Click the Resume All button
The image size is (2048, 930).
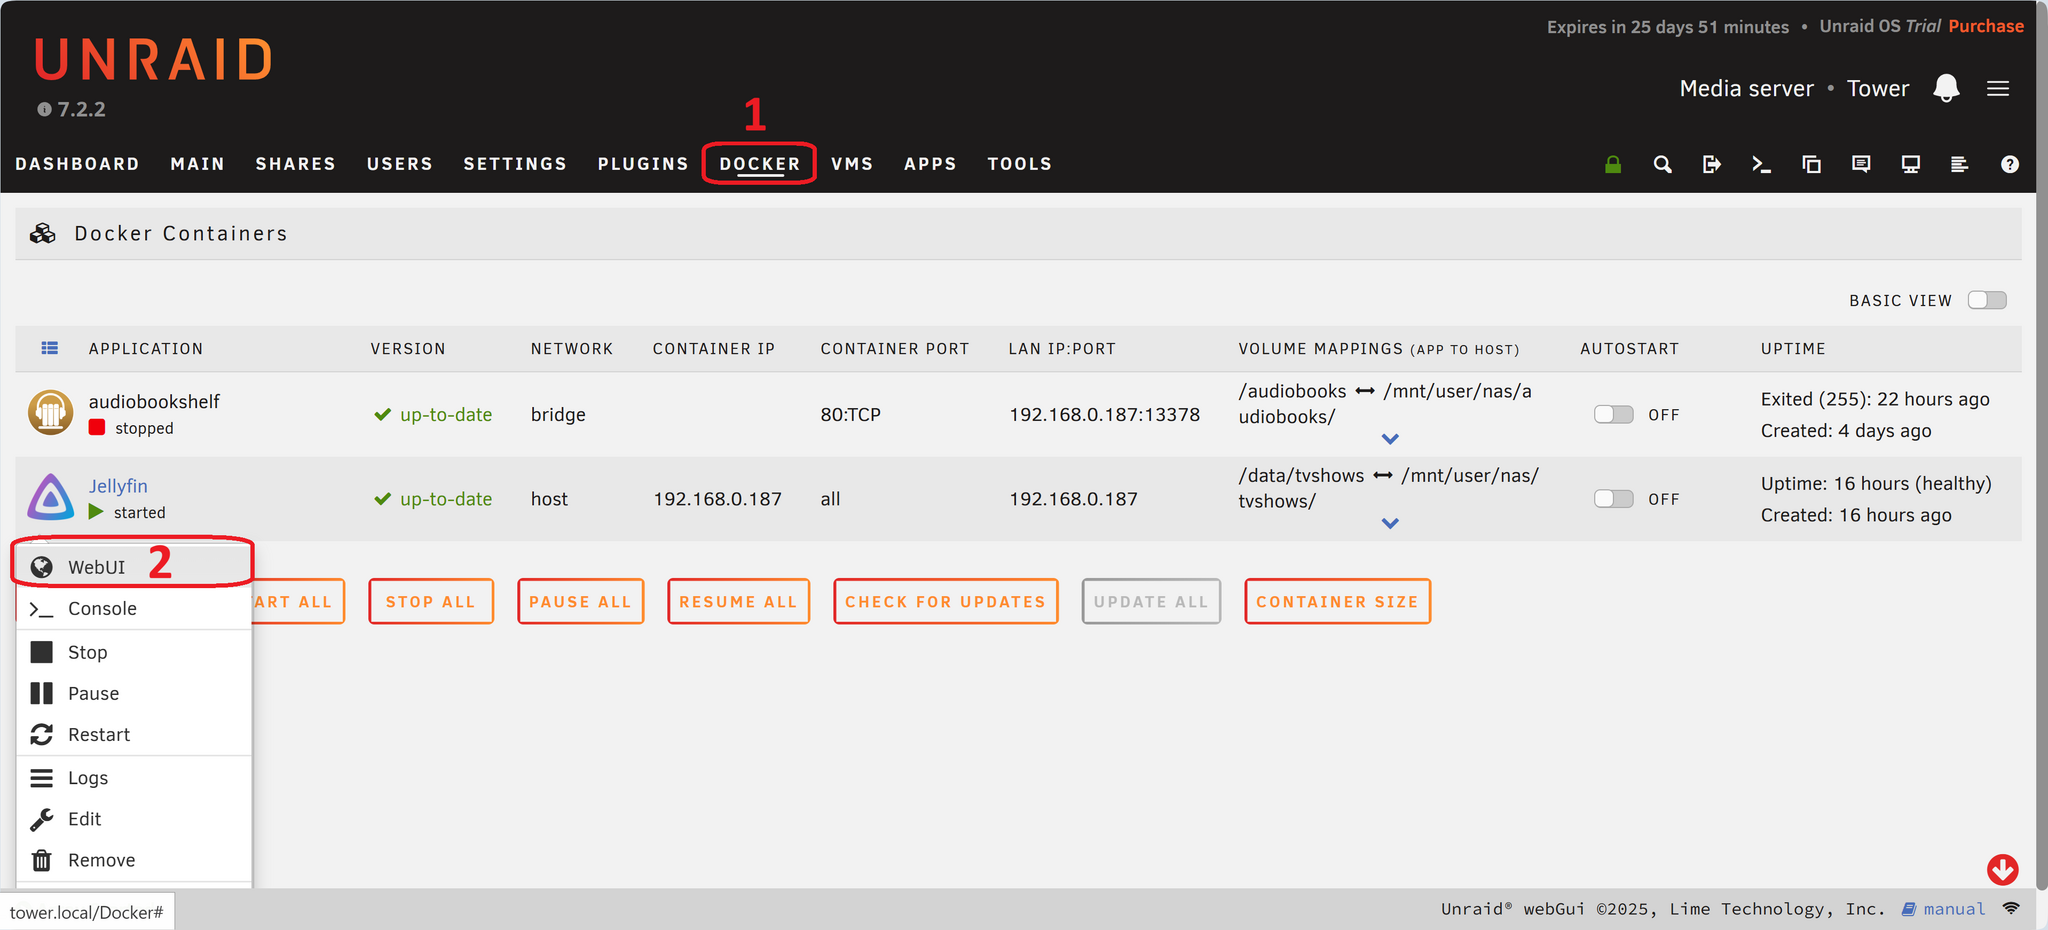[738, 601]
